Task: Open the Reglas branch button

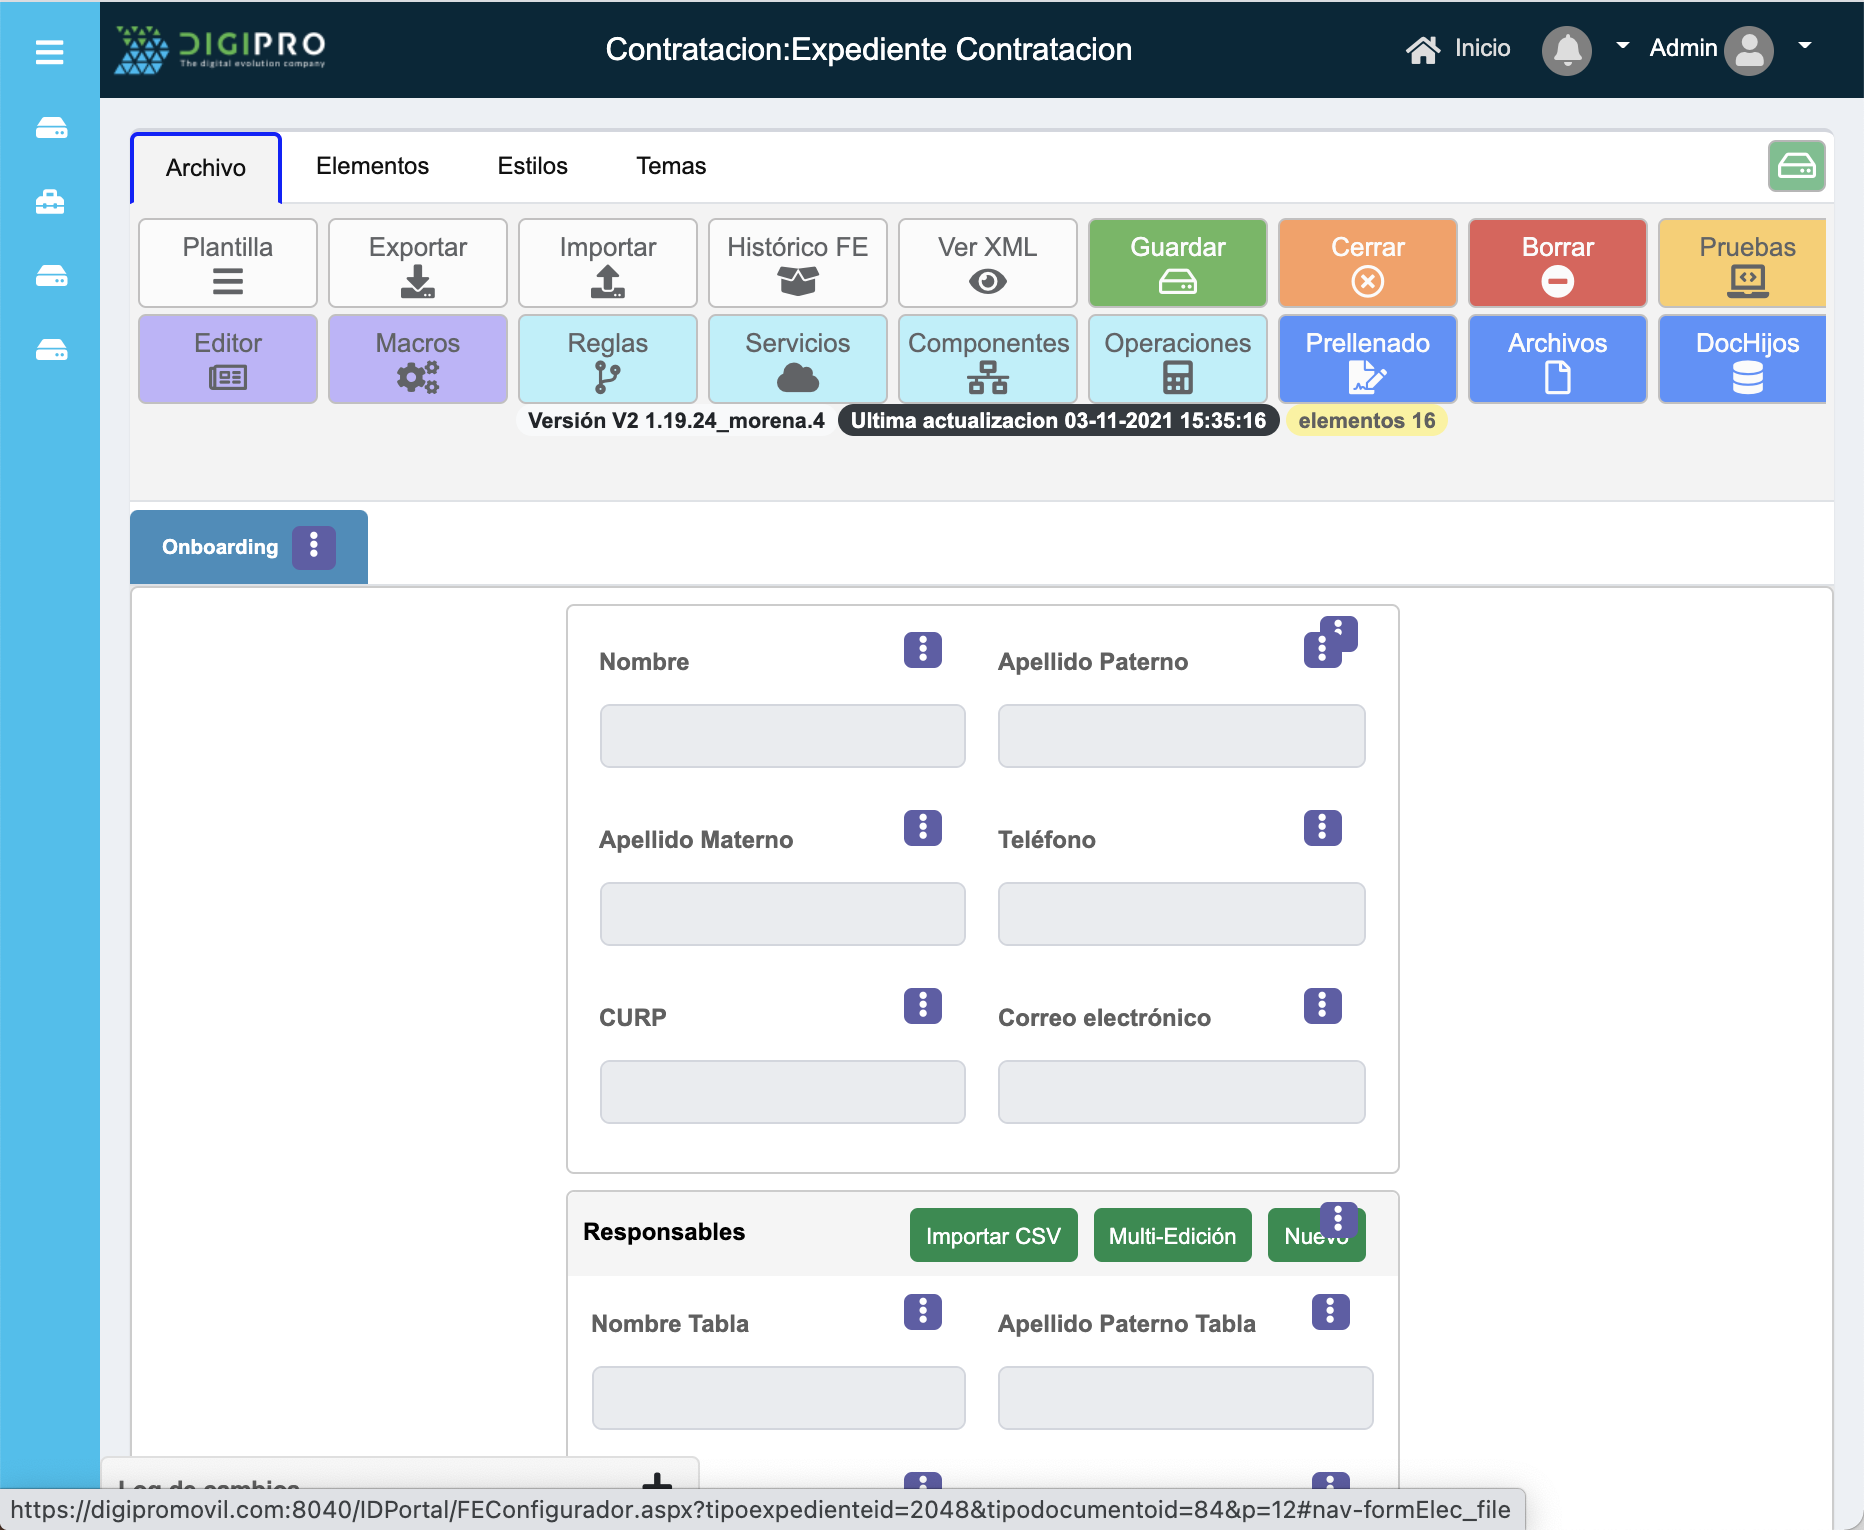Action: tap(607, 359)
